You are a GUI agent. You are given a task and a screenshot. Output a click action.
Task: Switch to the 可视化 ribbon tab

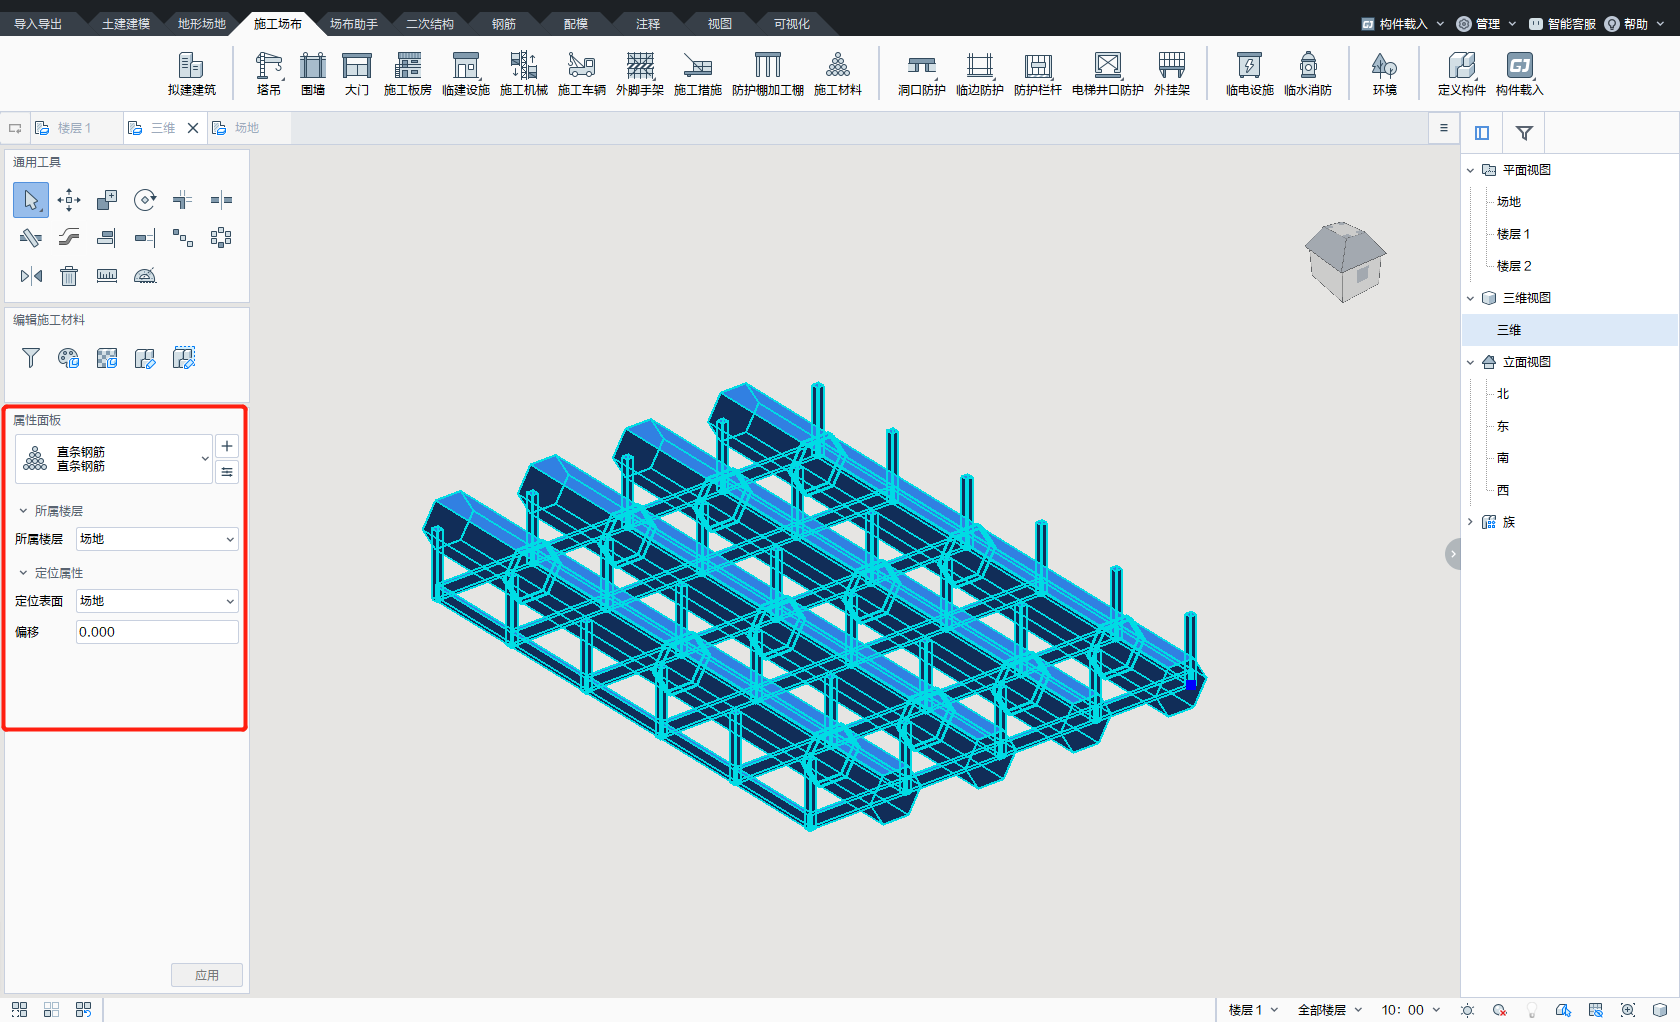pos(792,24)
